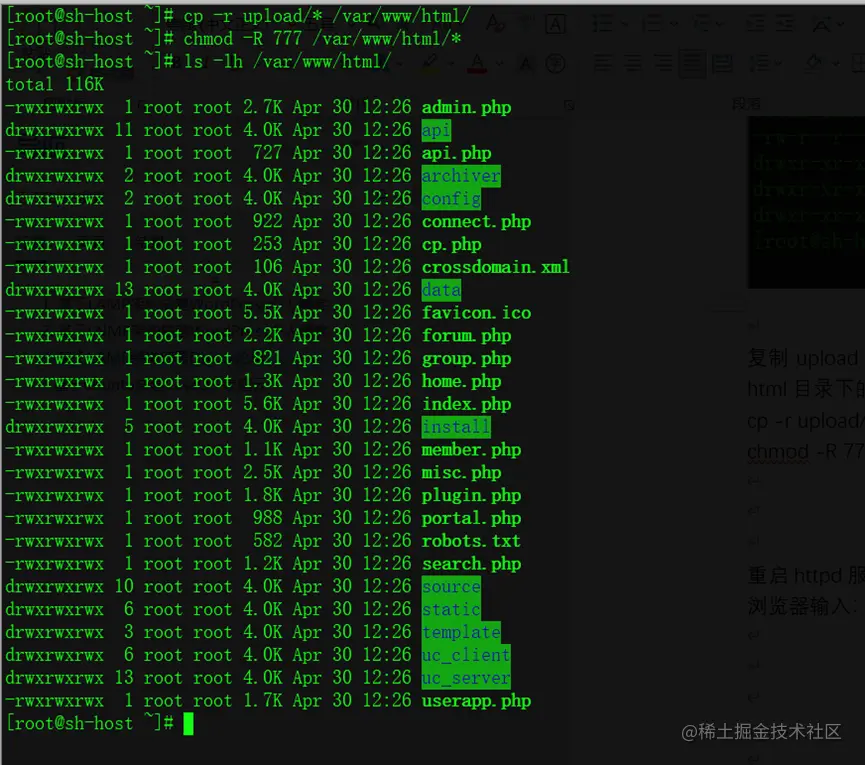The image size is (865, 765).
Task: Click the link count 10 in the source row
Action: [x=124, y=587]
